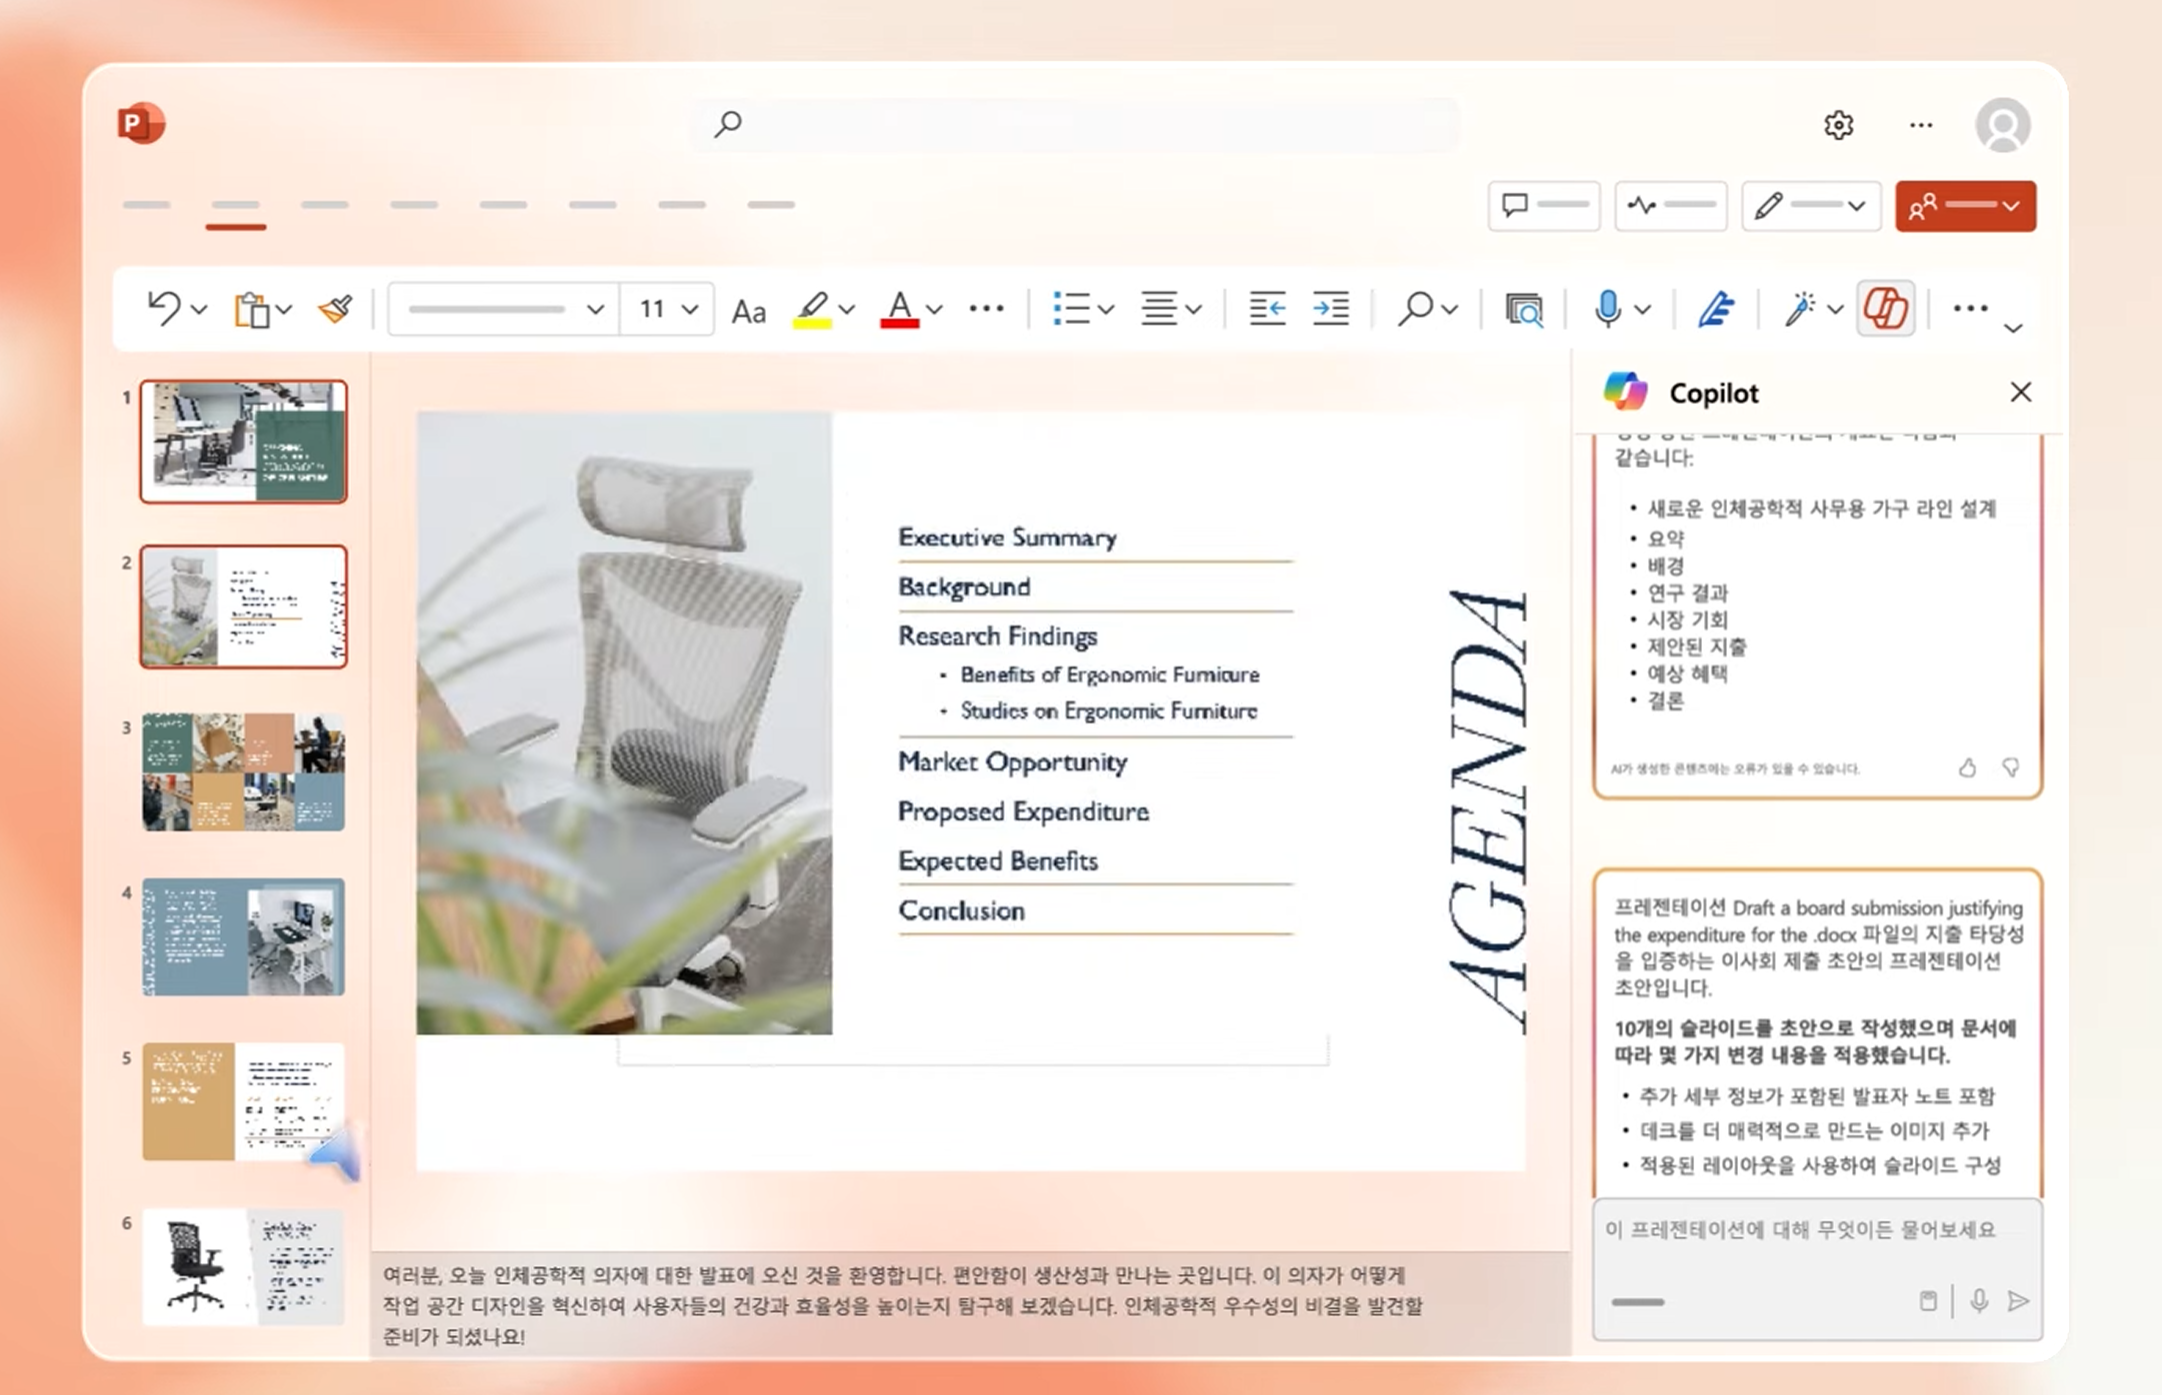
Task: Click the Copilot prompt input field
Action: [1800, 1230]
